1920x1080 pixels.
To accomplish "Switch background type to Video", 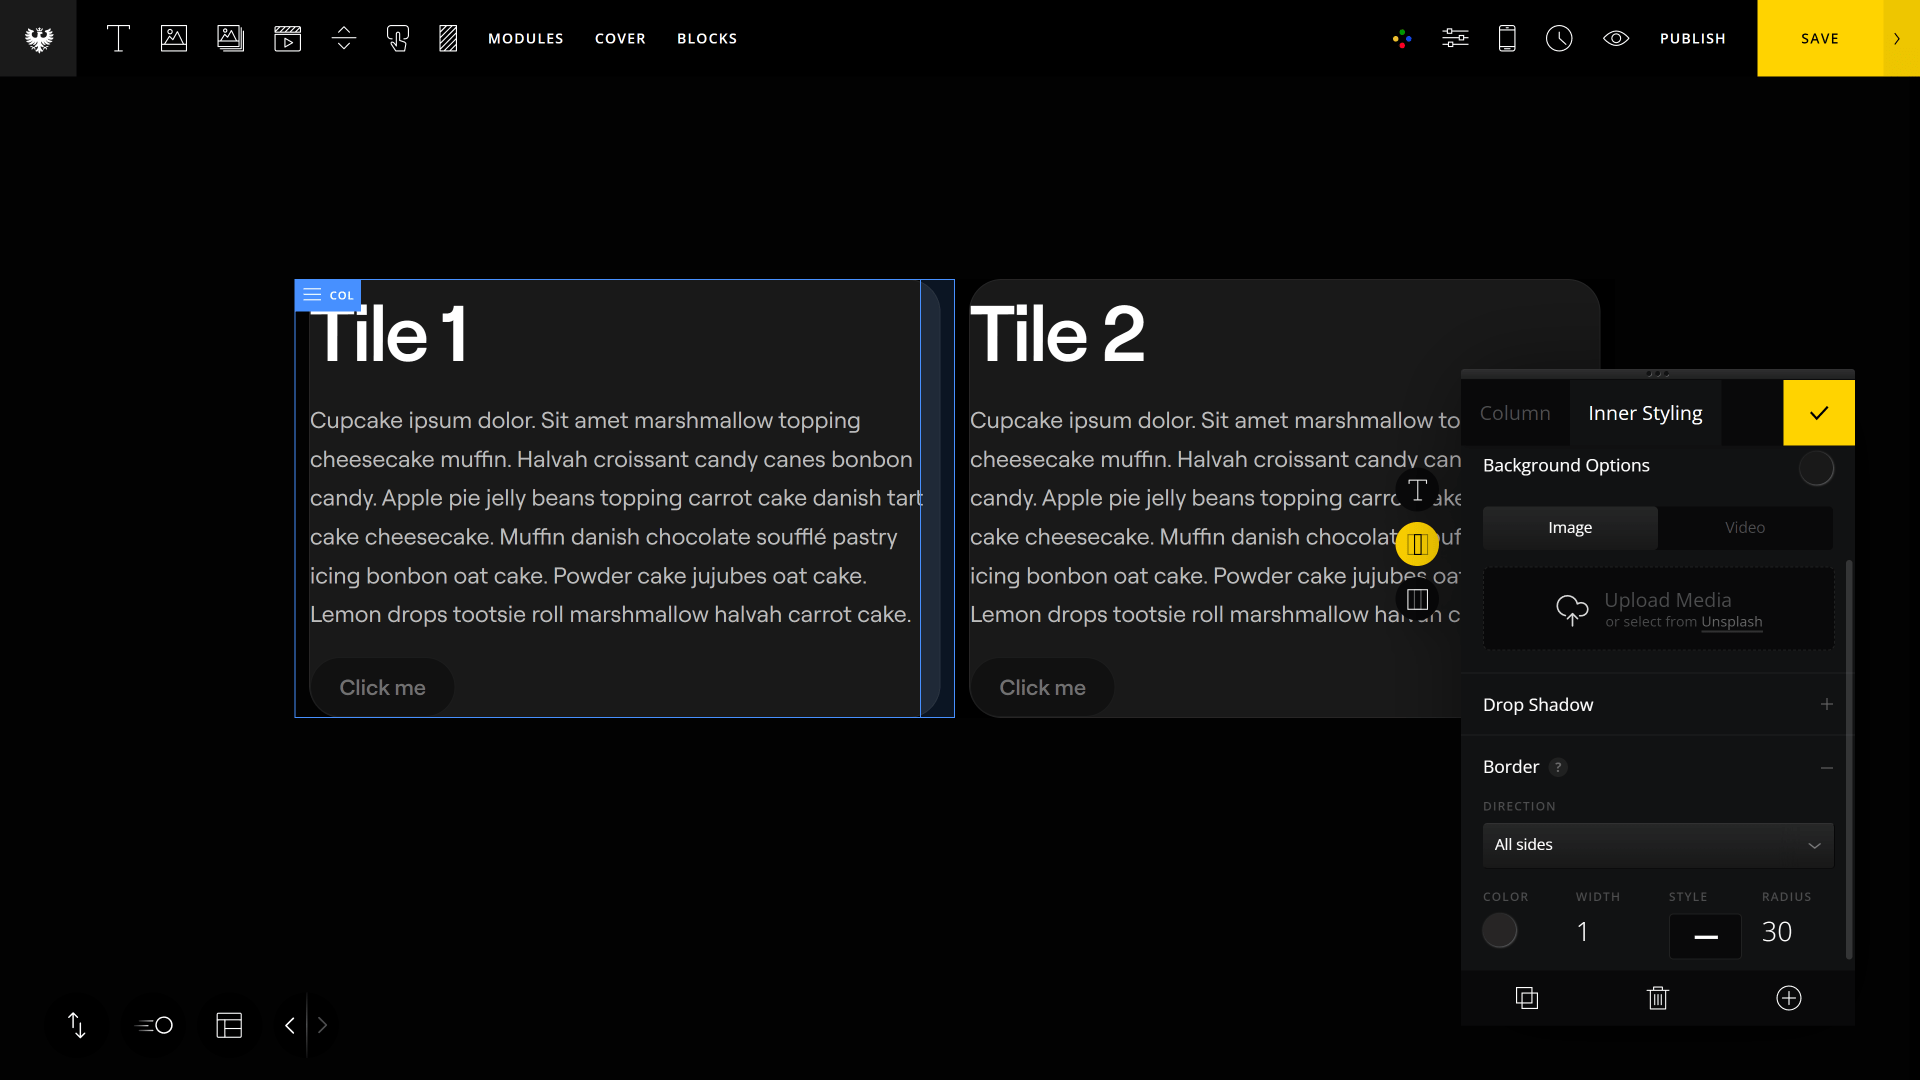I will [1745, 528].
